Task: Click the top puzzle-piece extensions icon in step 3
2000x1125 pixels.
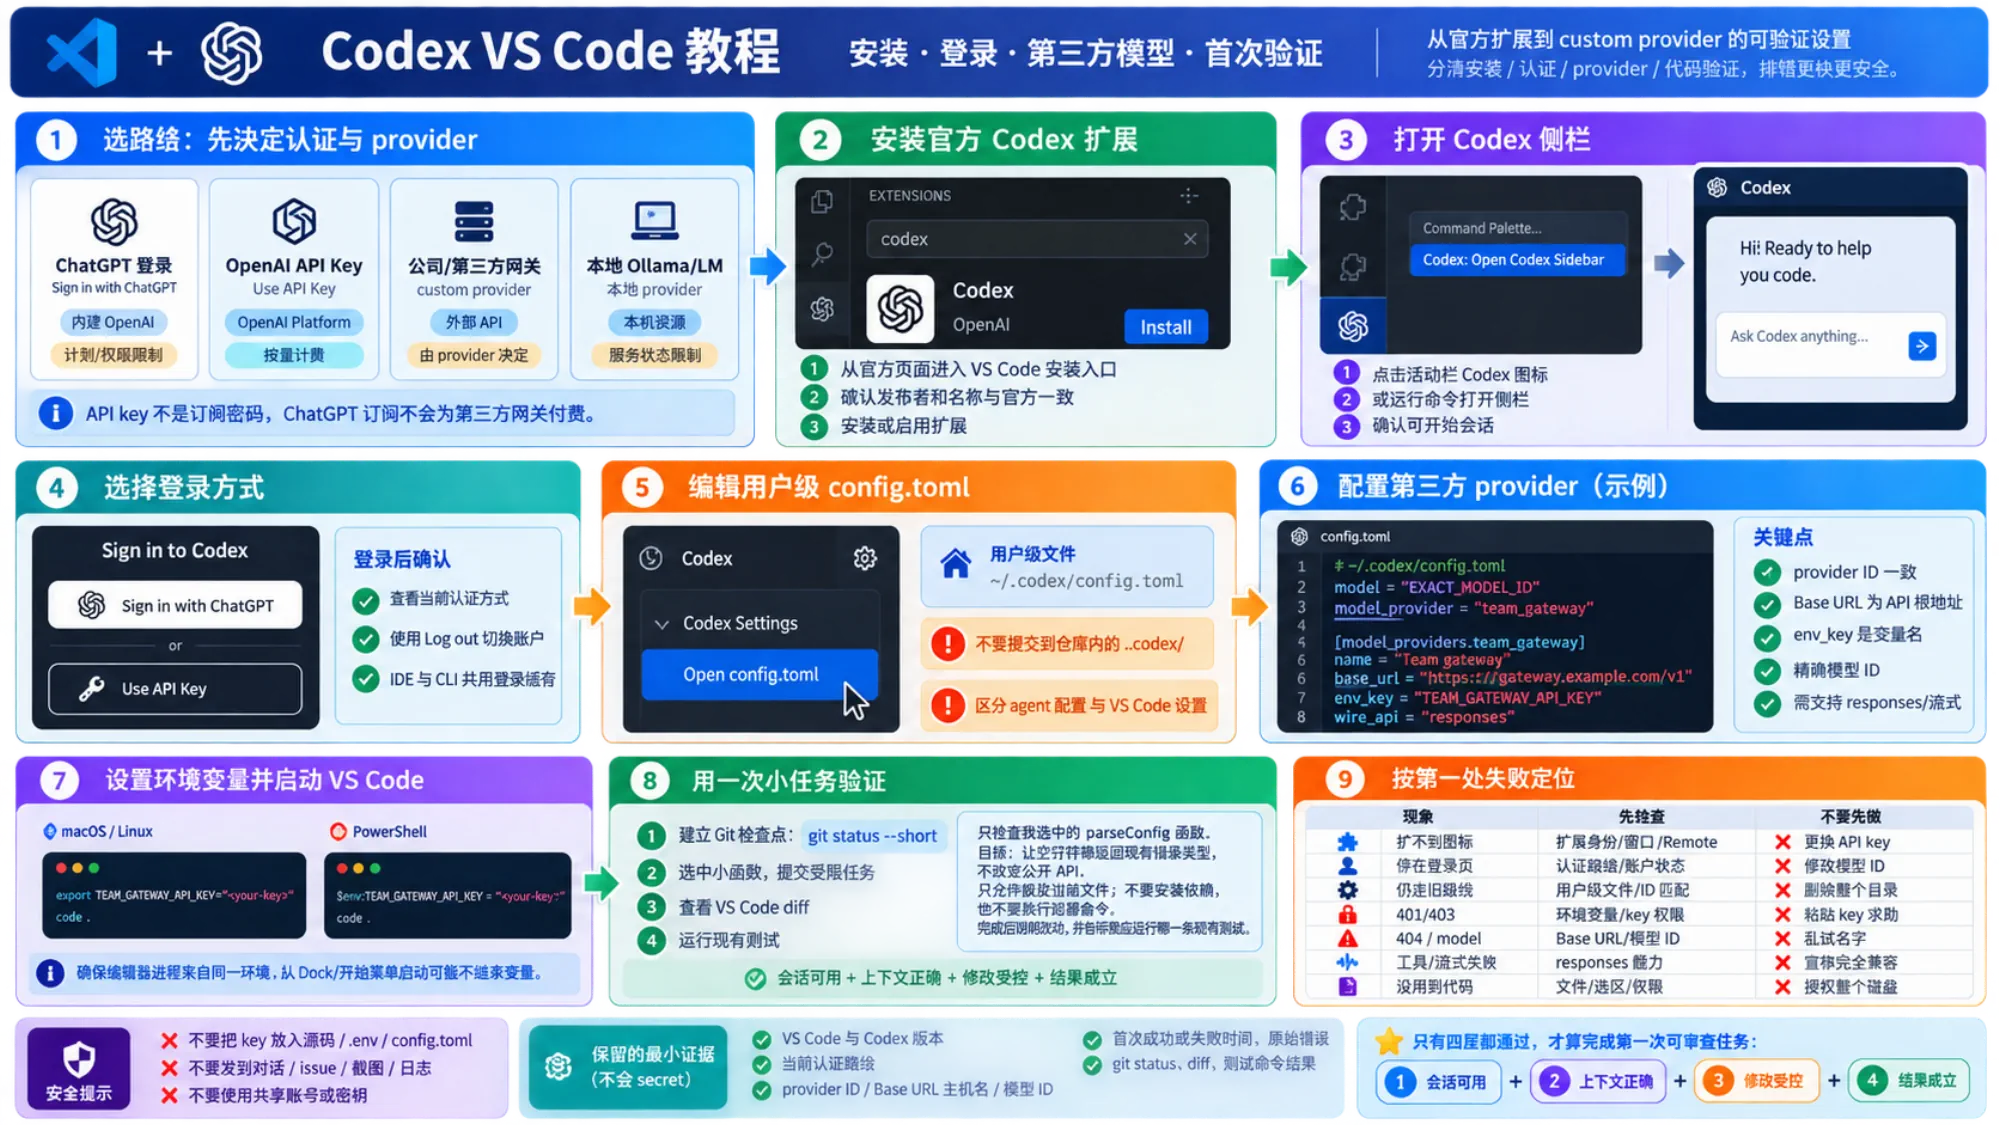Action: 1353,207
